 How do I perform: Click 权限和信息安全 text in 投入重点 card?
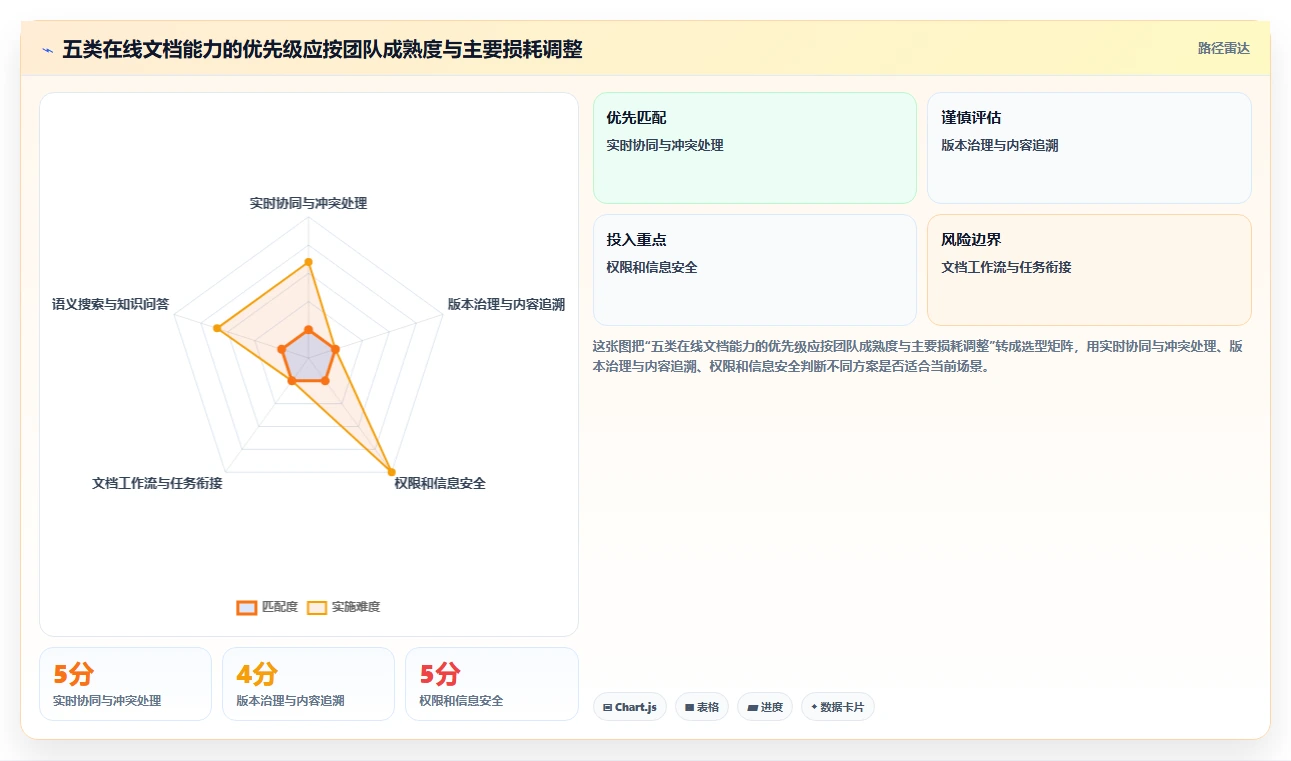click(652, 267)
